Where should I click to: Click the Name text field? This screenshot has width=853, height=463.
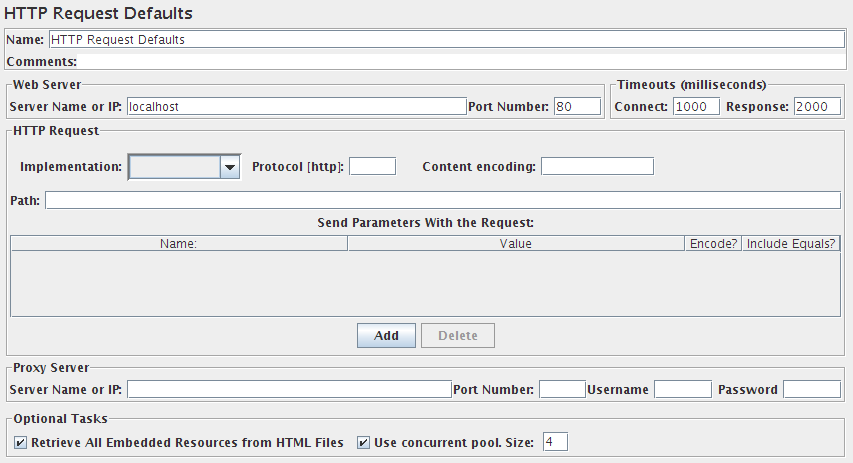point(446,40)
